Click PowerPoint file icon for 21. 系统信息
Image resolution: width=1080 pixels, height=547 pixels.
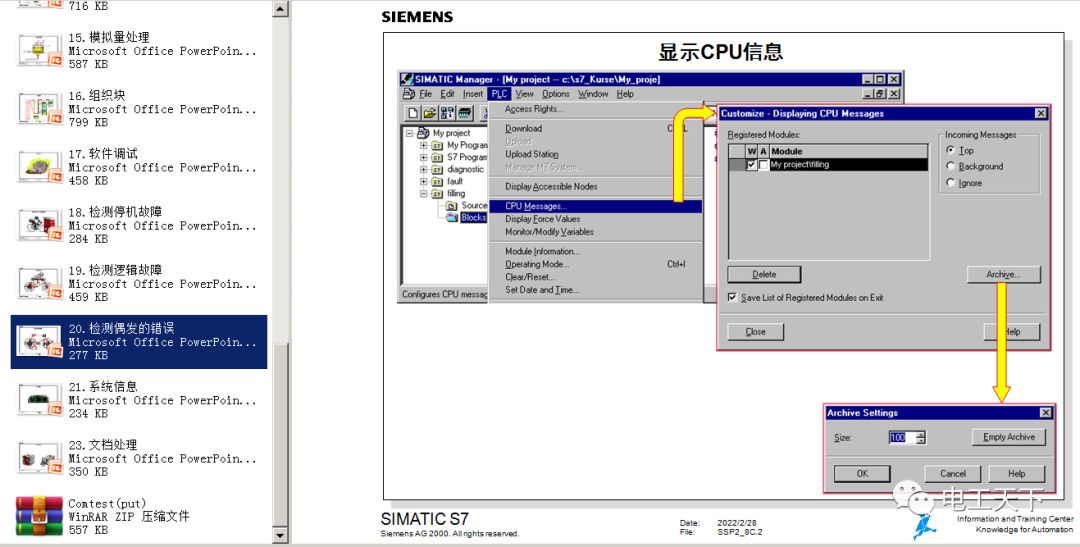[40, 400]
